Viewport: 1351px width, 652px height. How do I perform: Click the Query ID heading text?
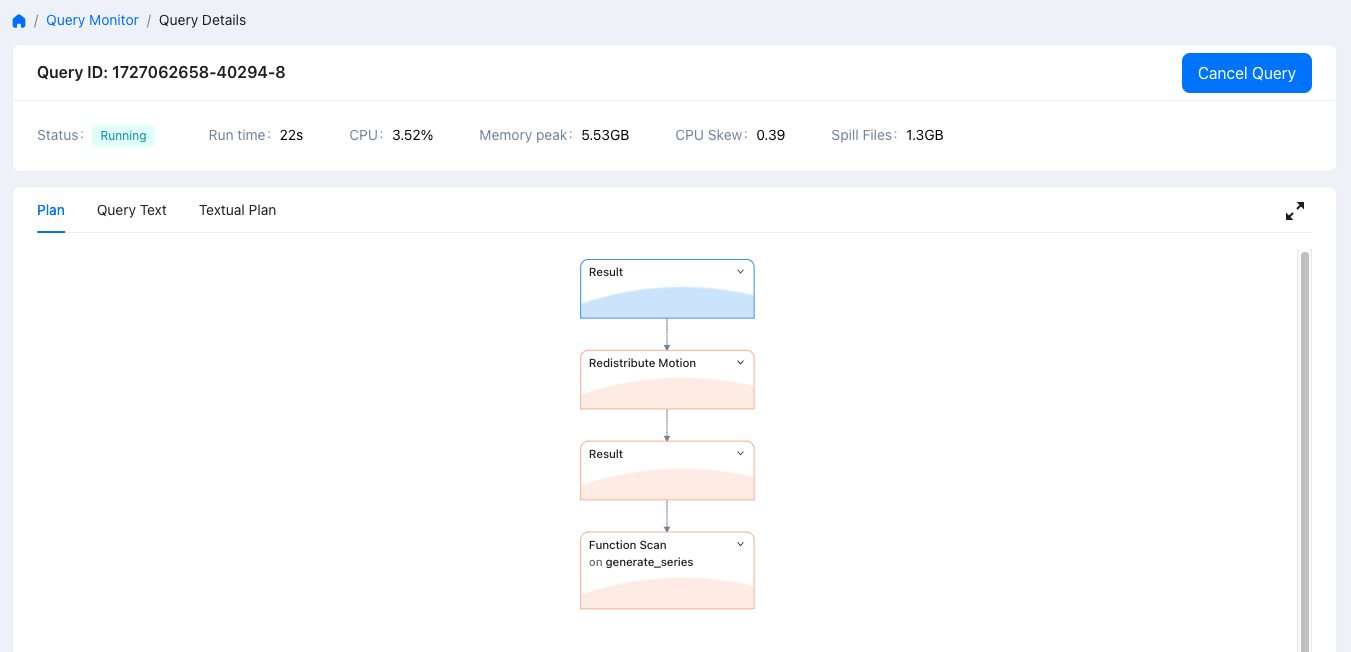pyautogui.click(x=161, y=72)
